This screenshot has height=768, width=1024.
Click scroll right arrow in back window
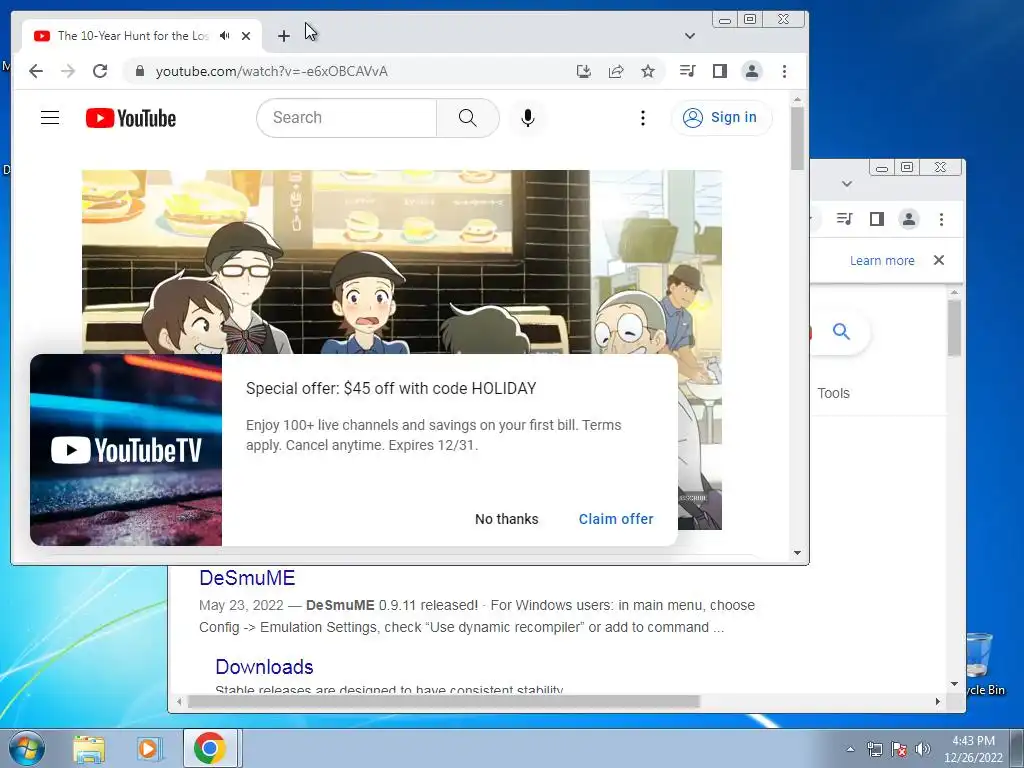pos(938,701)
